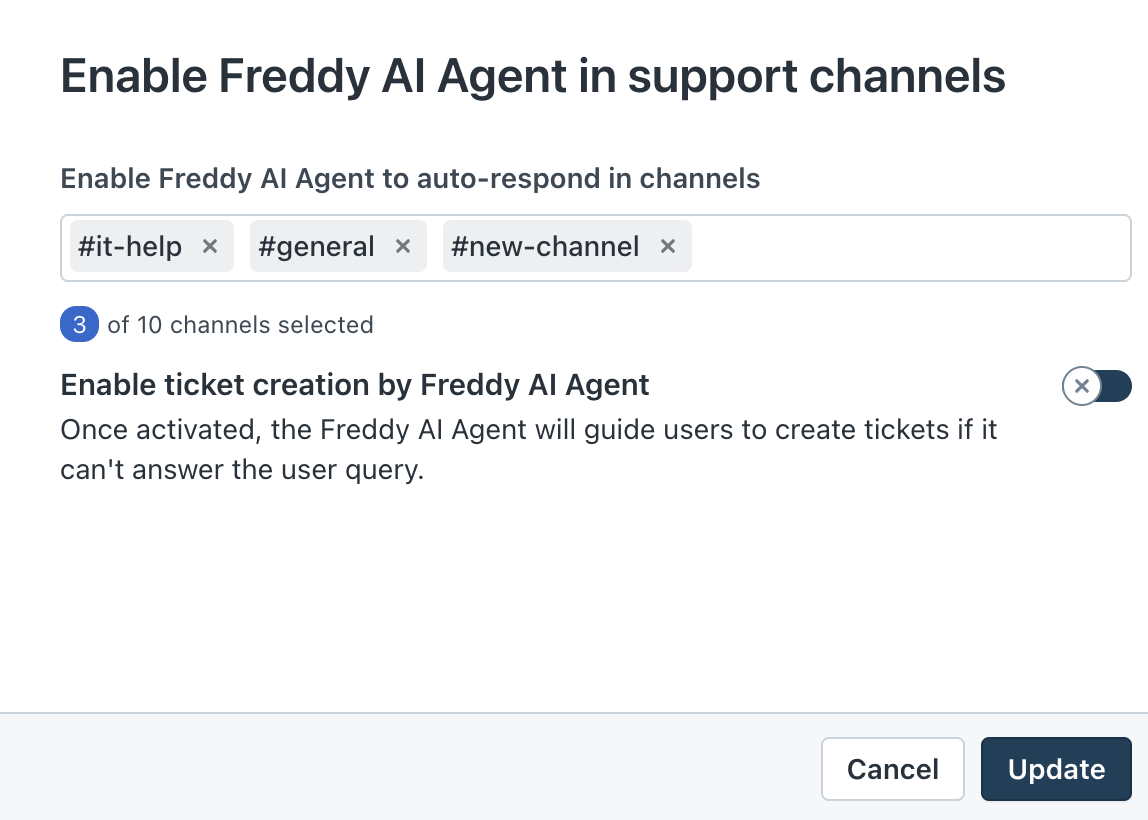Click the dialog heading 'Enable Freddy AI Agent in support channels'
This screenshot has height=820, width=1148.
pyautogui.click(x=533, y=77)
